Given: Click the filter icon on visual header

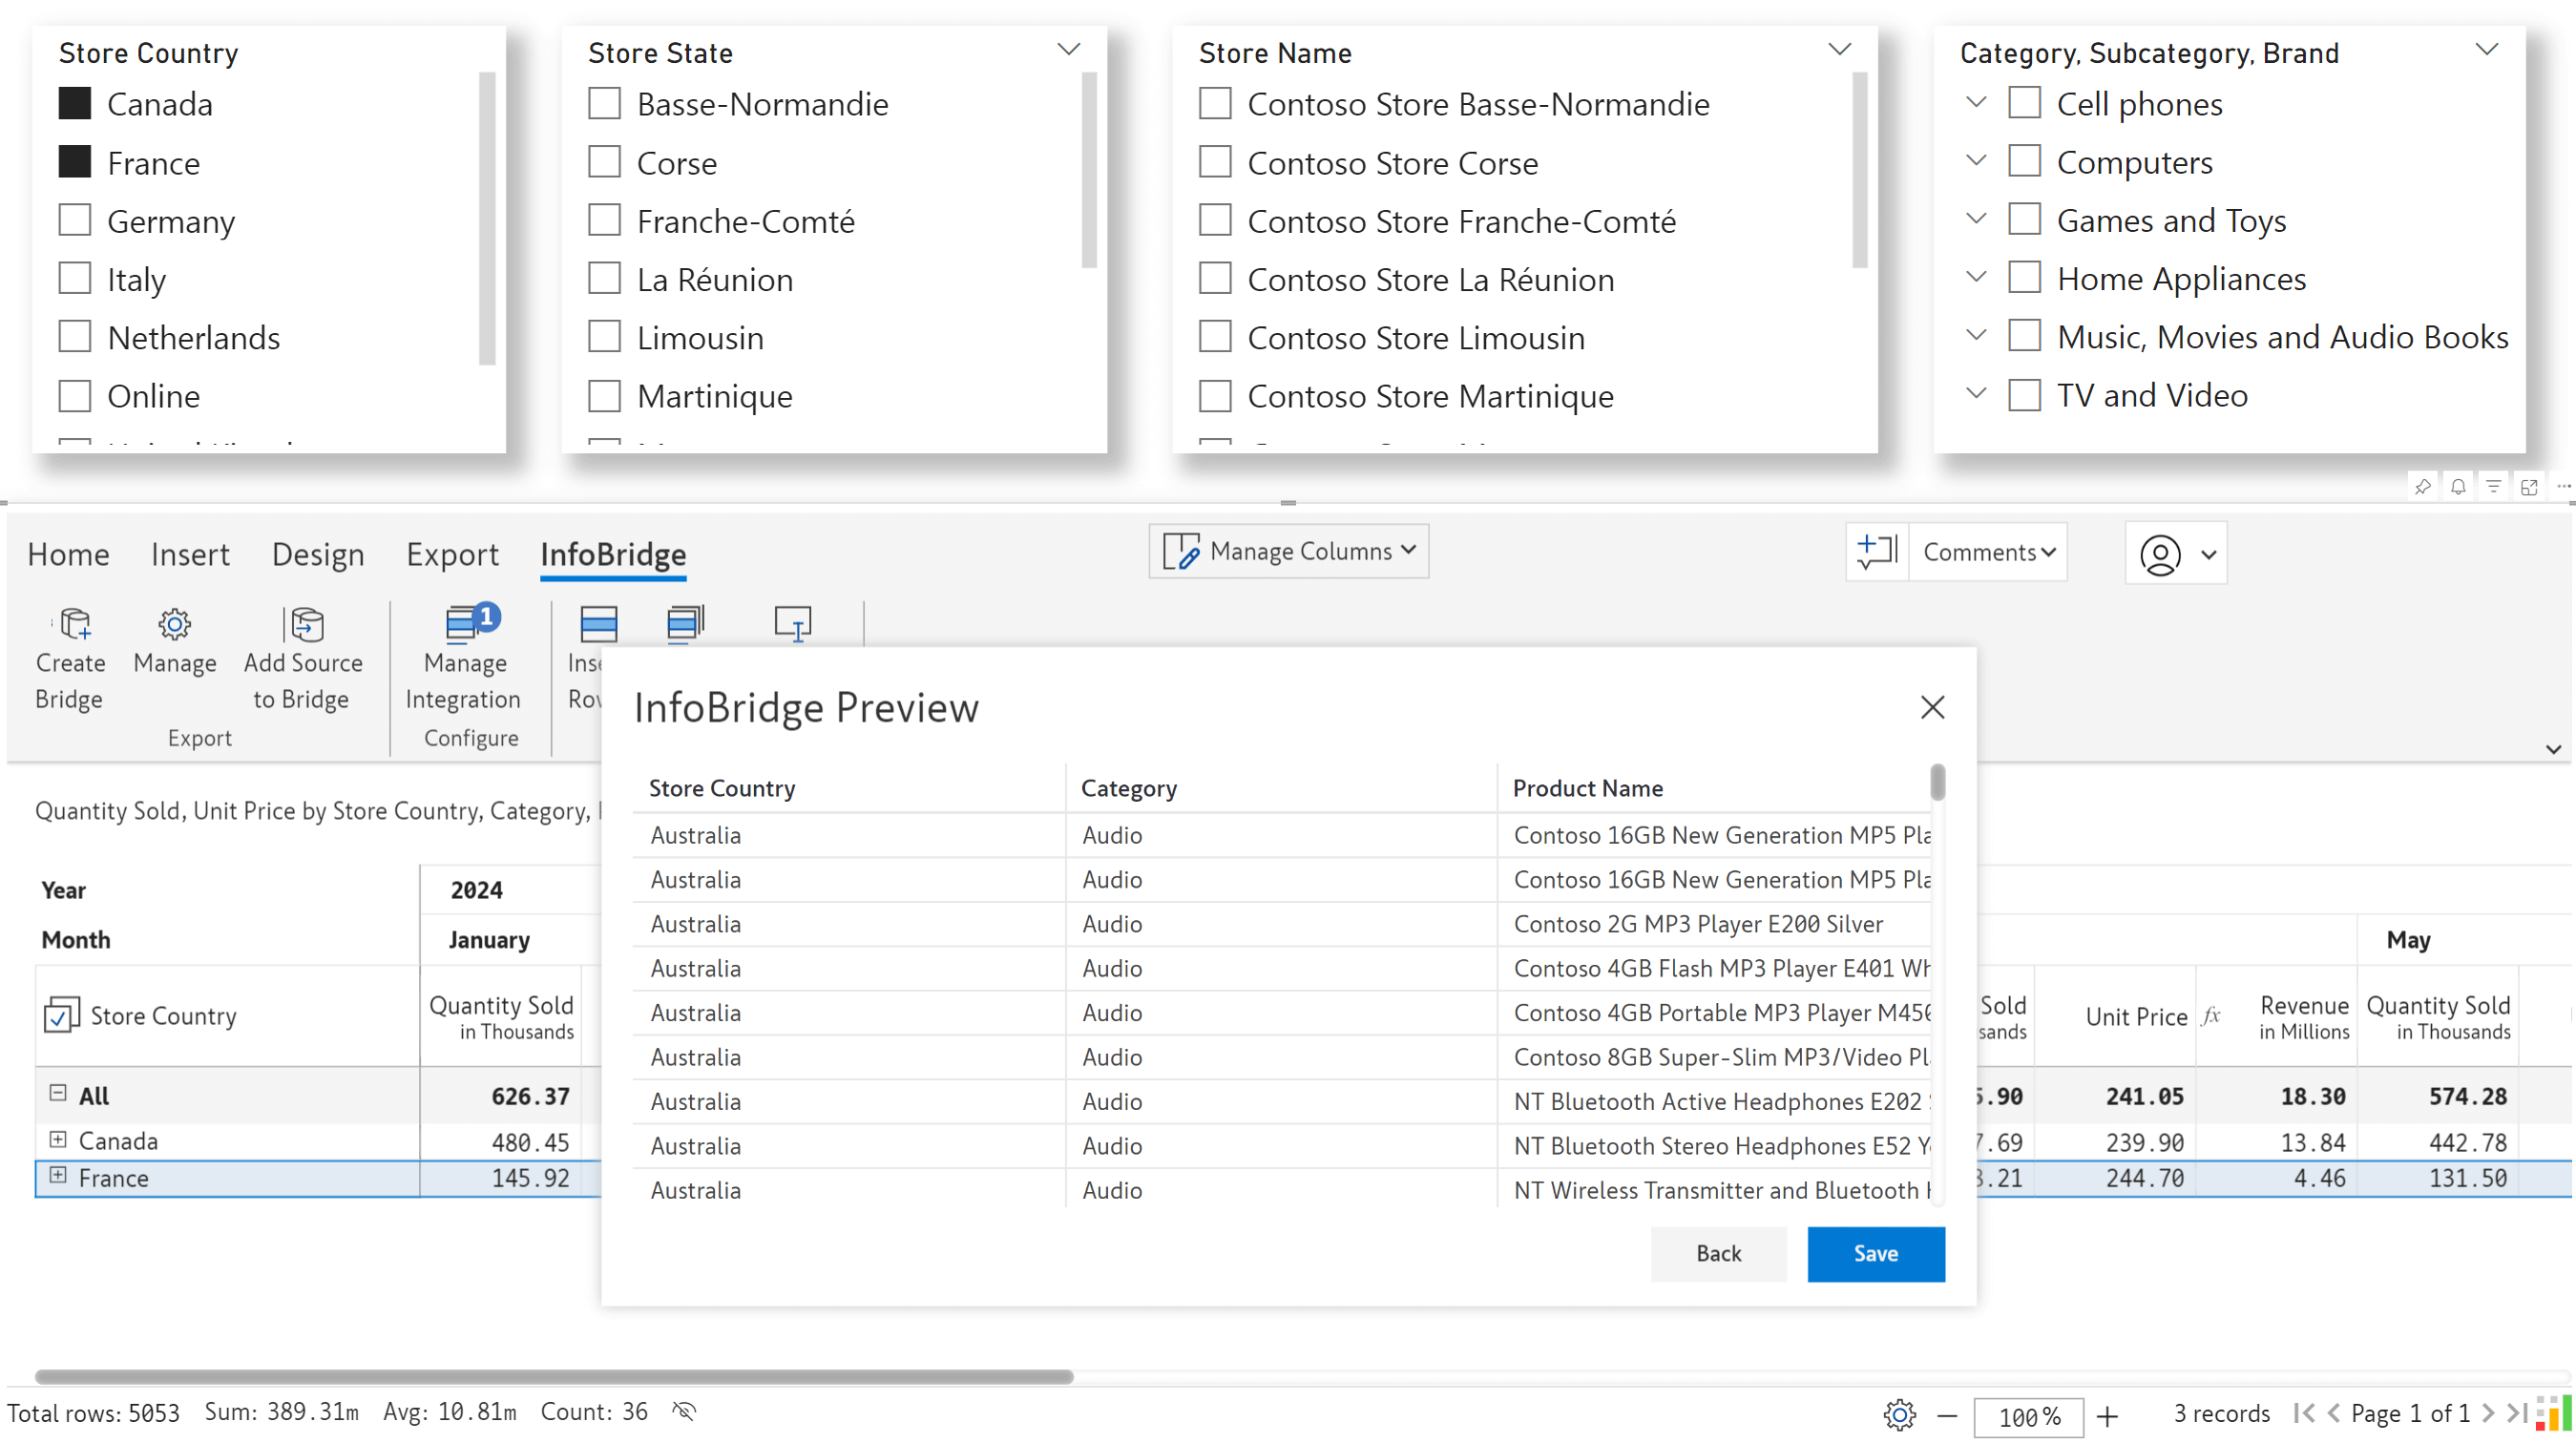Looking at the screenshot, I should (x=2493, y=487).
